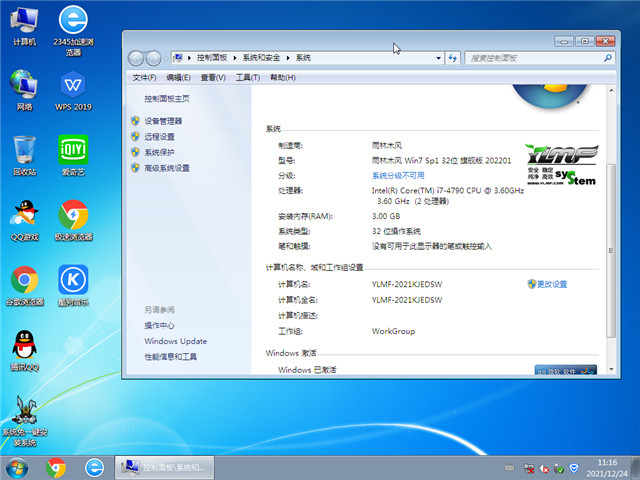Click the forward navigation arrow
Screen dimensions: 640x480
click(153, 58)
